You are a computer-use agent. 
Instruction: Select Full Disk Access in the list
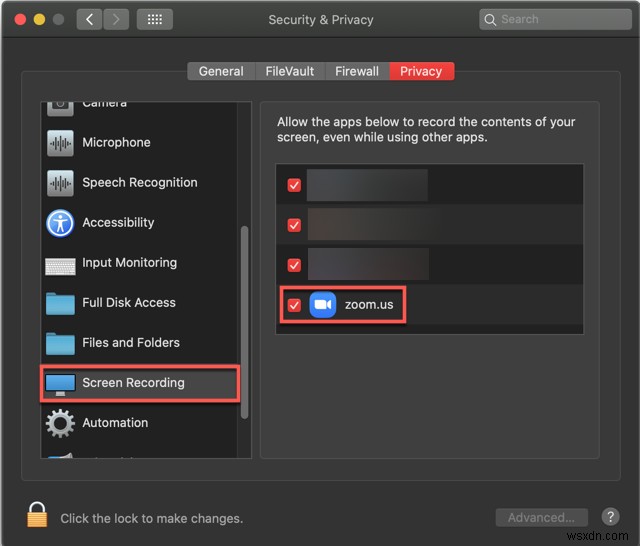(139, 303)
